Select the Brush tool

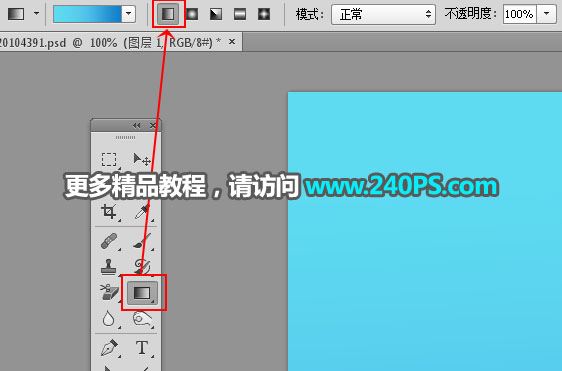(x=142, y=241)
